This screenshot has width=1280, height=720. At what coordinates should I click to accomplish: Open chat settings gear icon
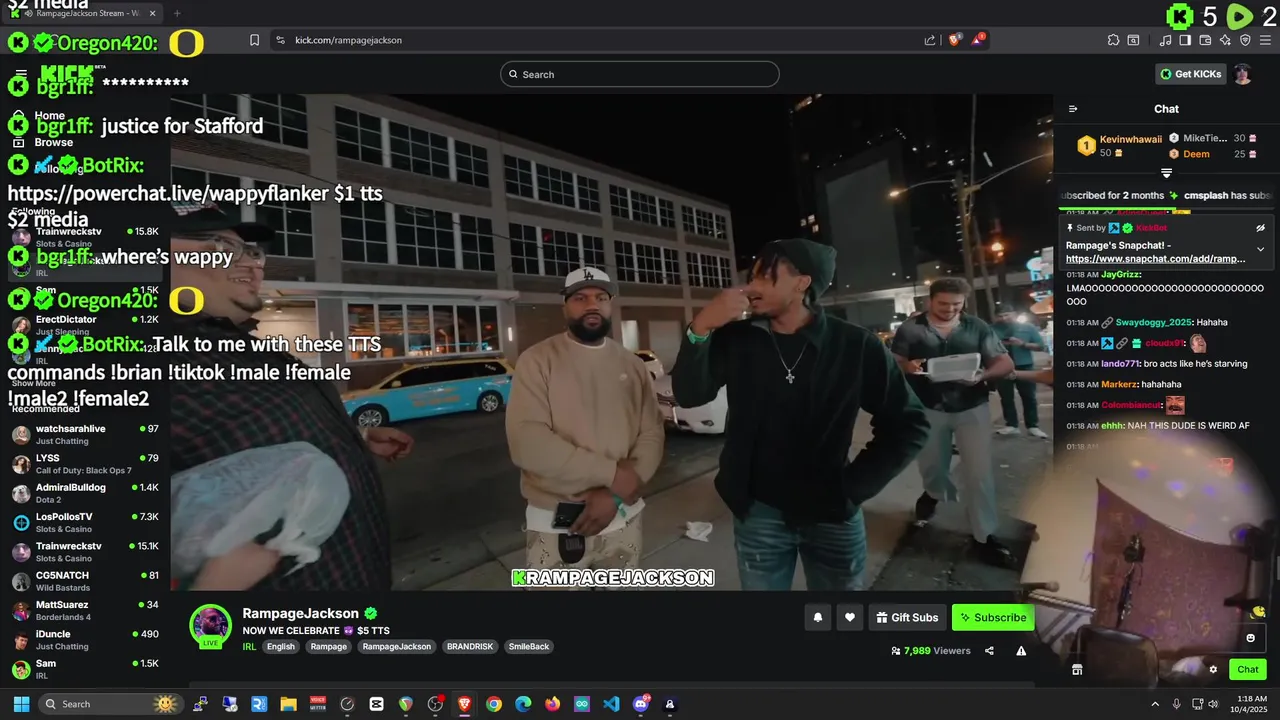coord(1213,670)
